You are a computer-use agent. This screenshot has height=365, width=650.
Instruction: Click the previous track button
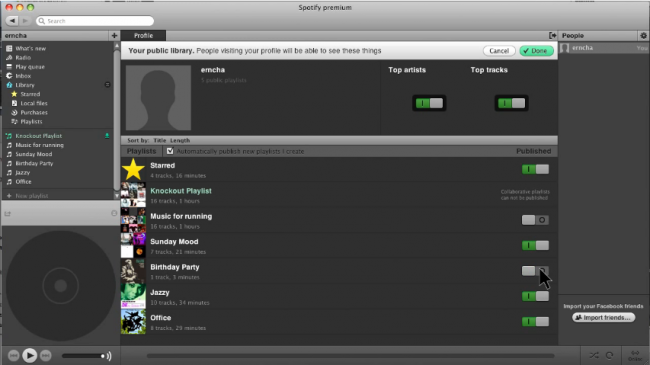pyautogui.click(x=13, y=355)
